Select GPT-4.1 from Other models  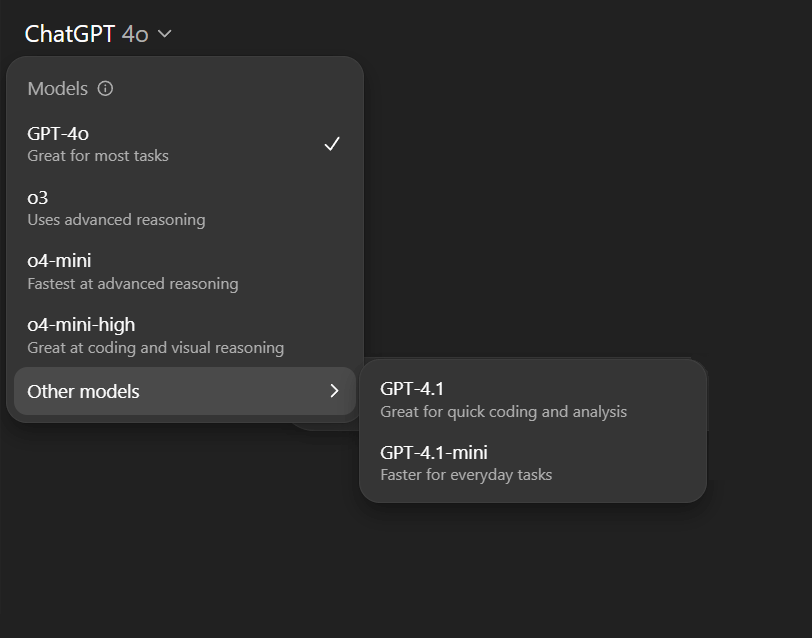(533, 399)
